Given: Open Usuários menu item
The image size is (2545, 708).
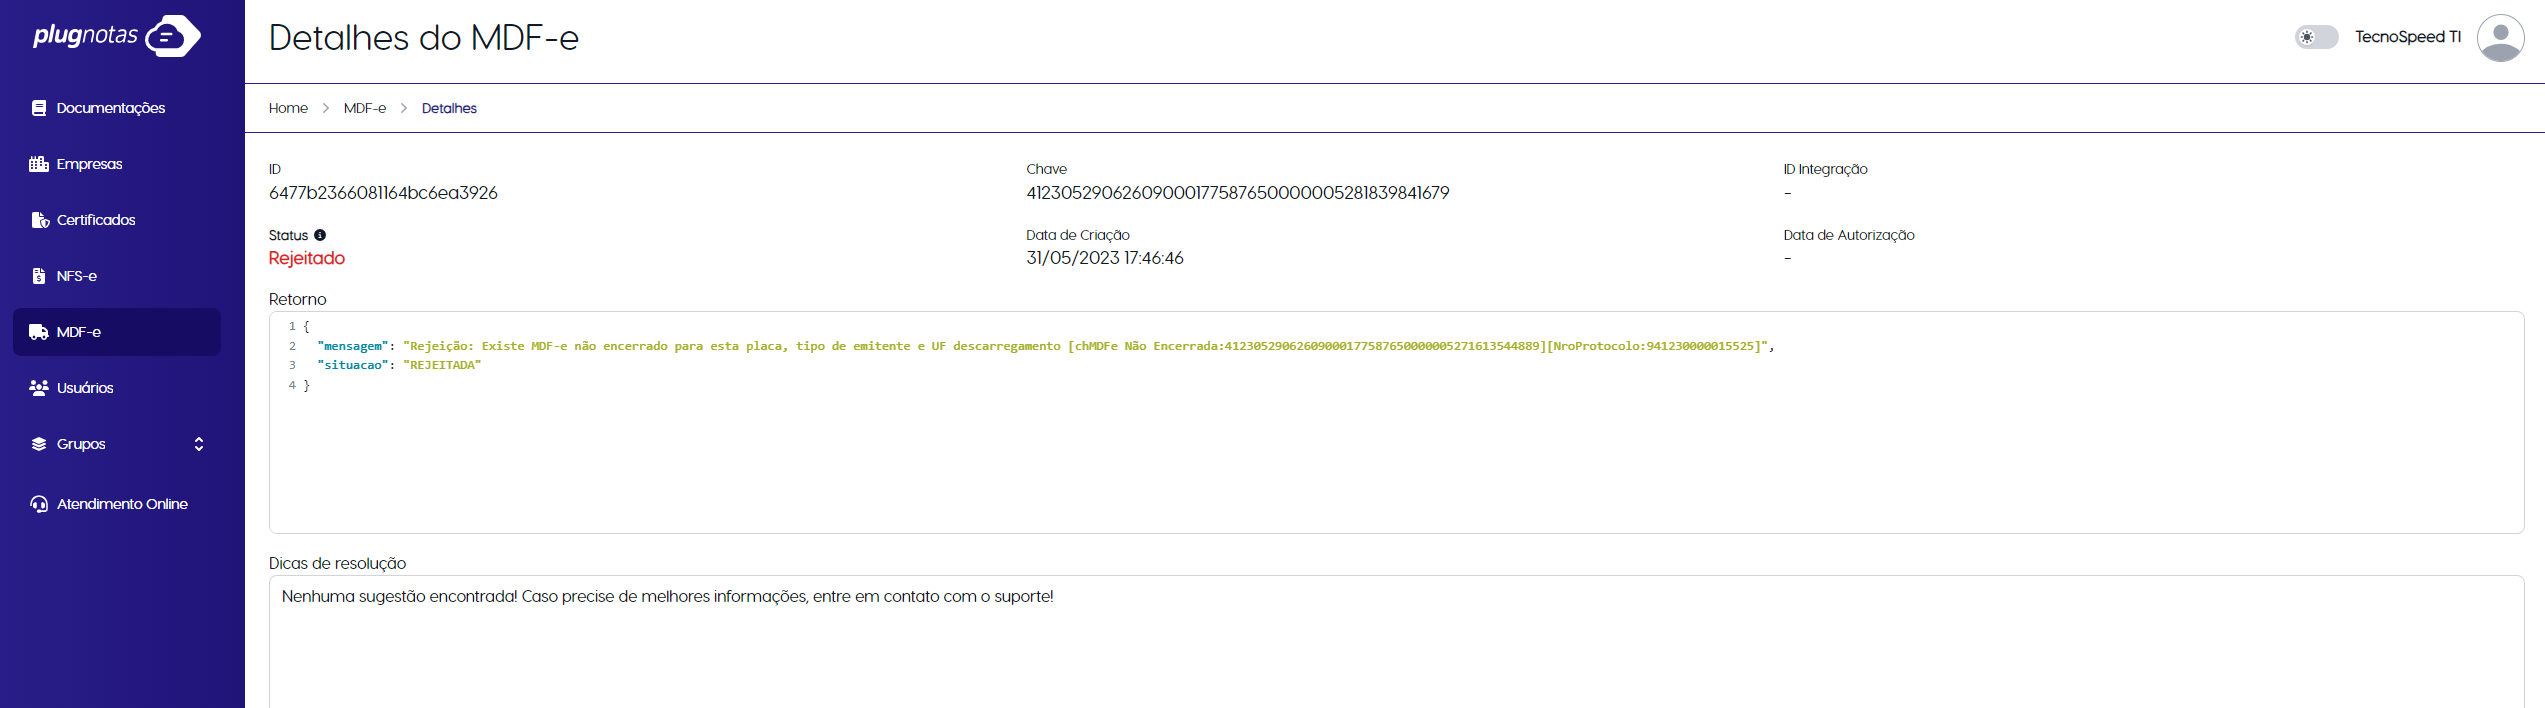Looking at the screenshot, I should [117, 388].
